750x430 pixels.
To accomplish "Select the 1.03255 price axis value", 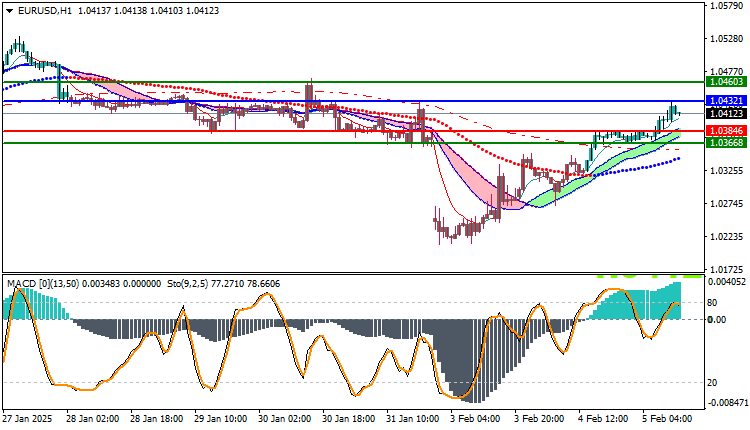I will coord(727,170).
